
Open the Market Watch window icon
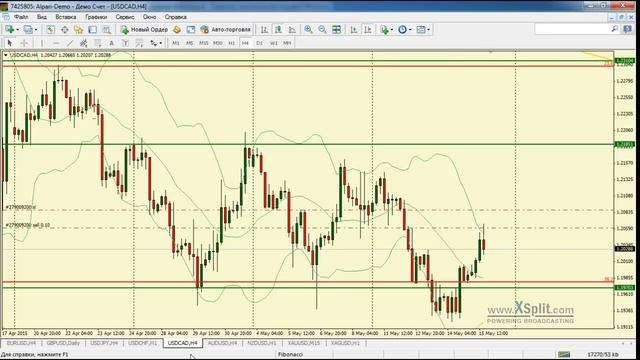coord(51,29)
